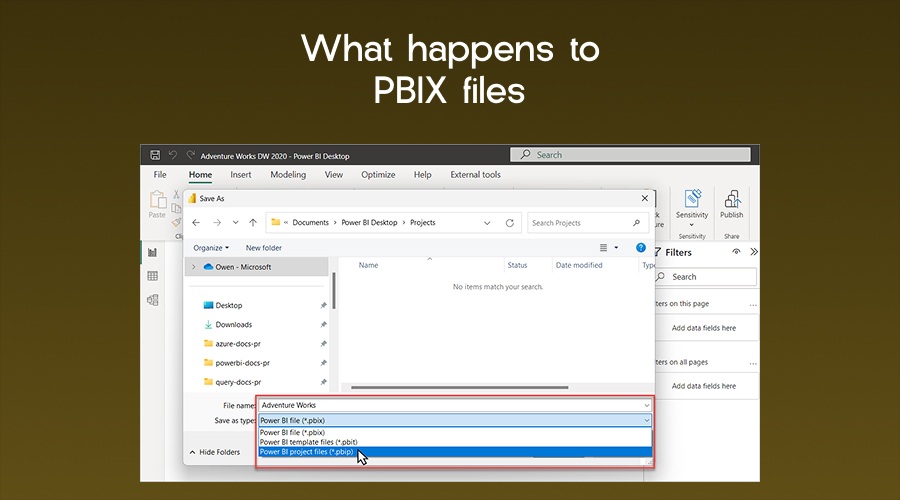Click the Publish icon in ribbon
900x500 pixels.
(x=732, y=199)
